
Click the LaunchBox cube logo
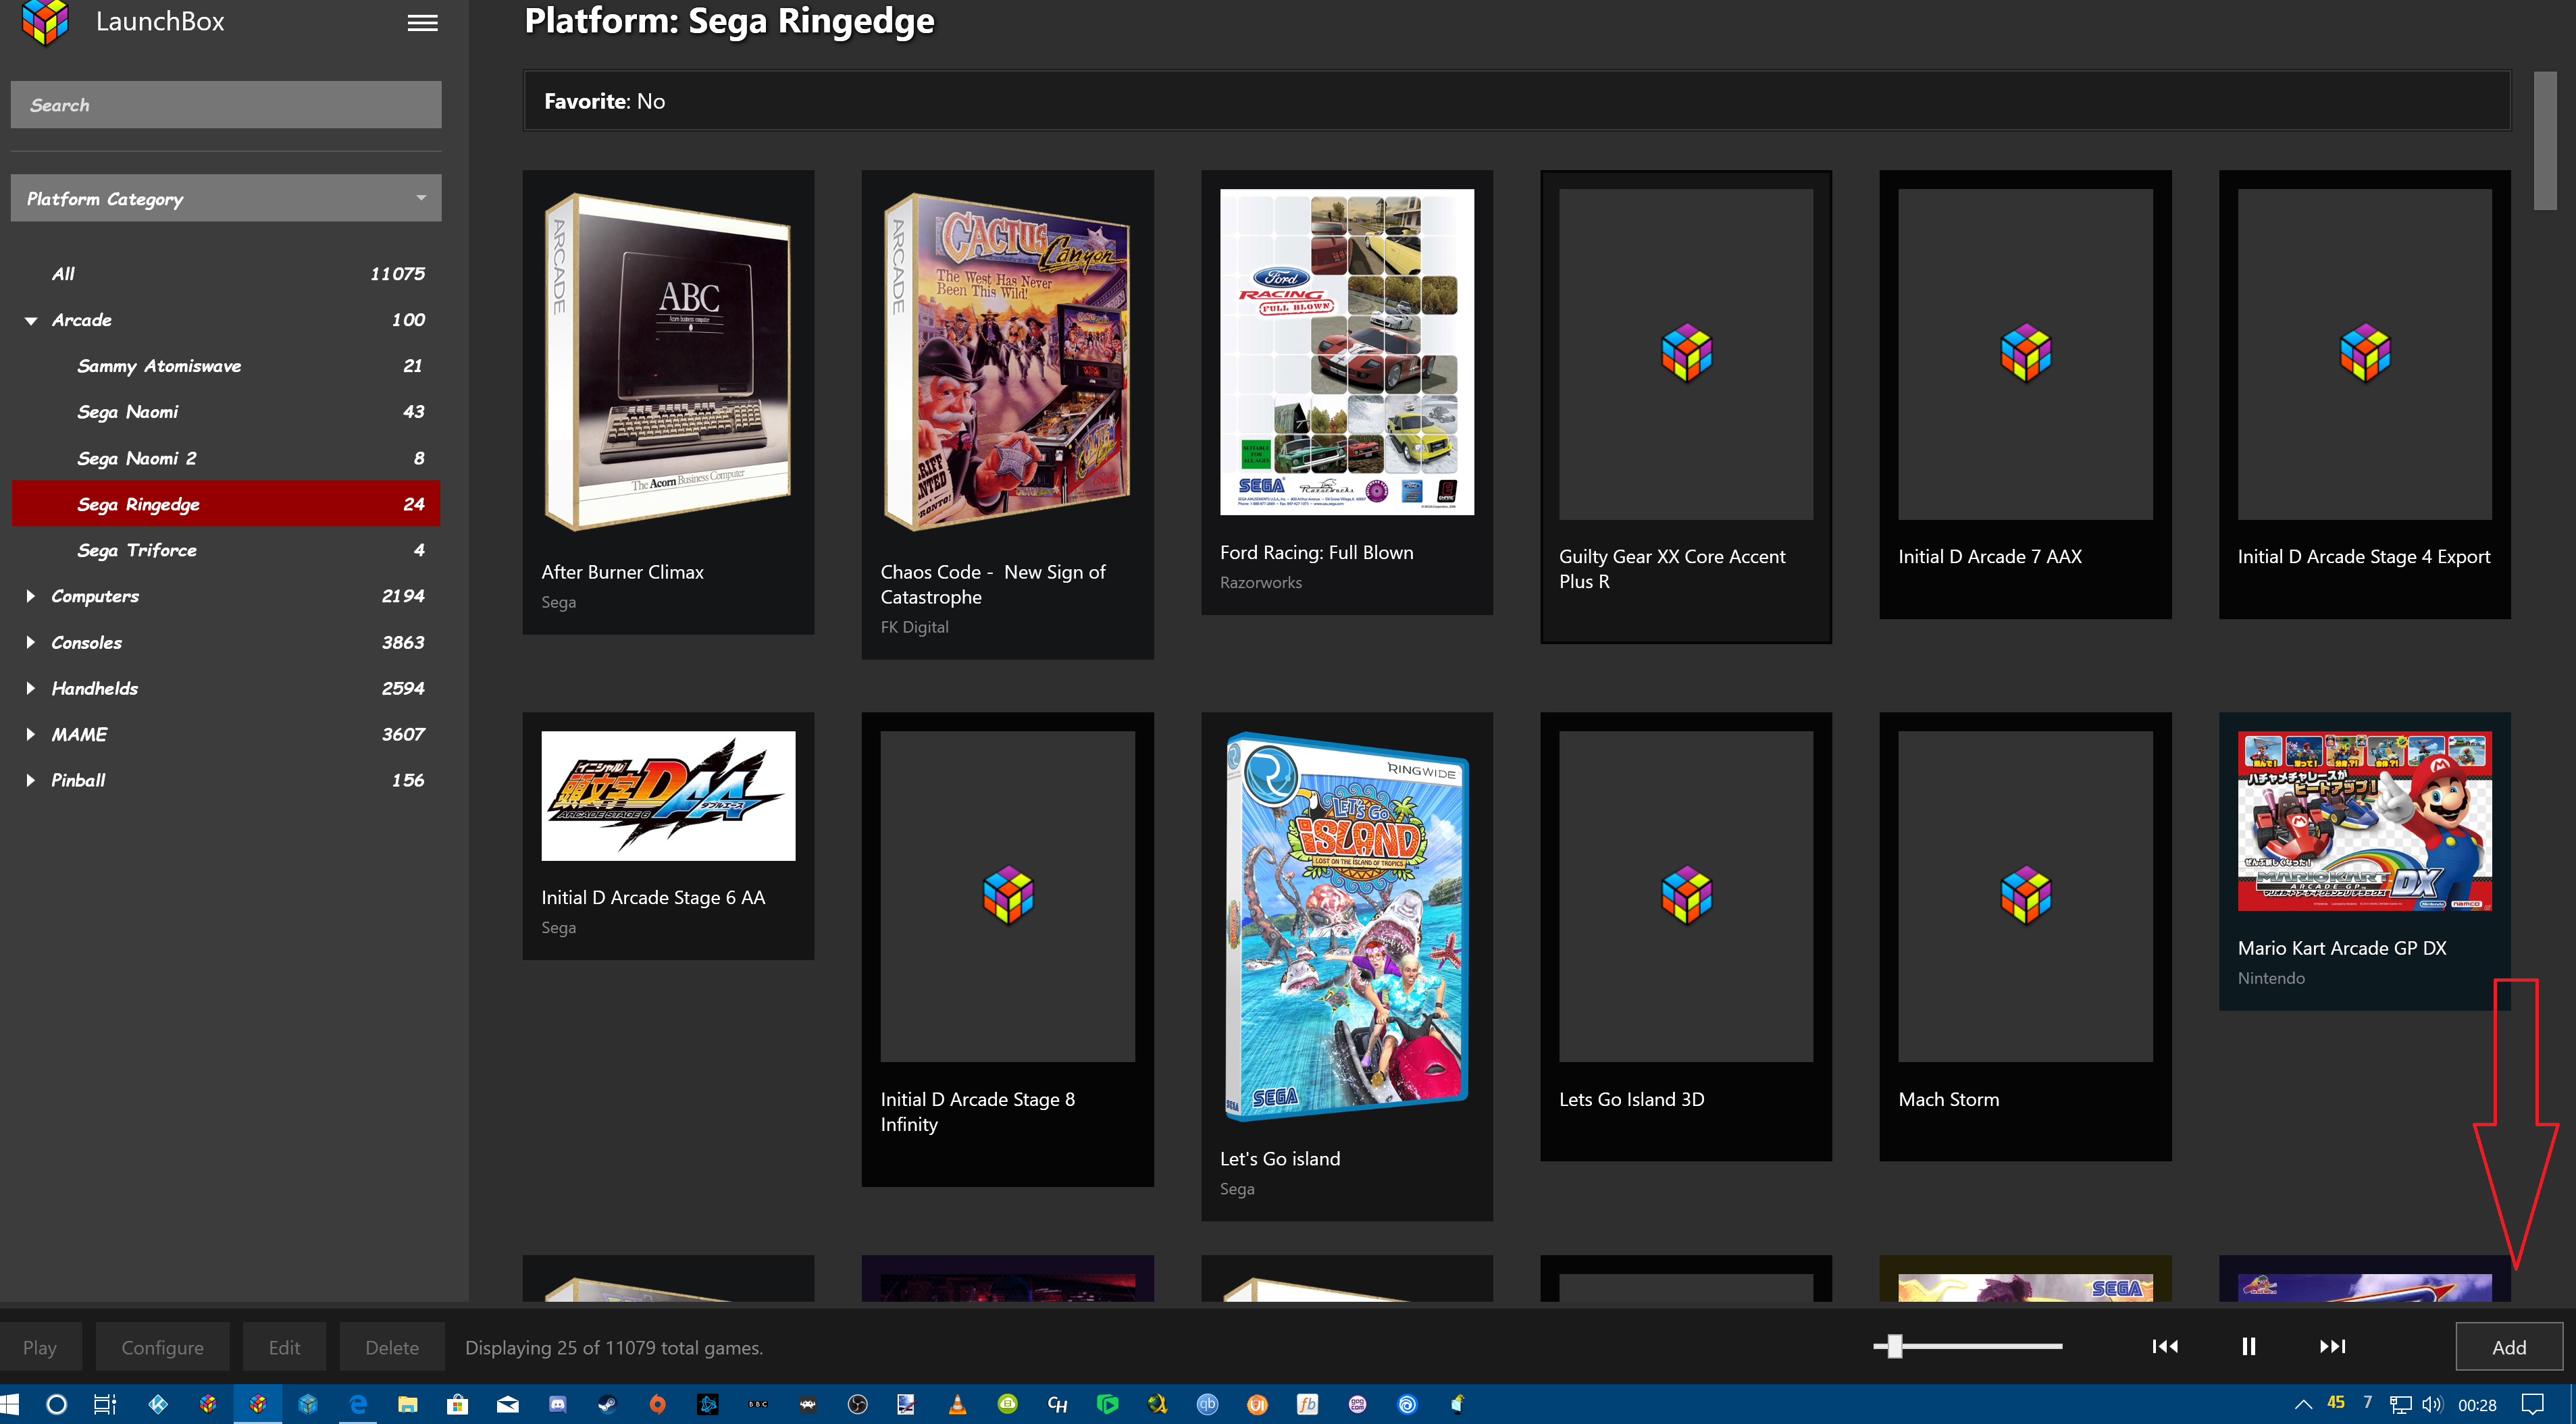click(x=44, y=22)
